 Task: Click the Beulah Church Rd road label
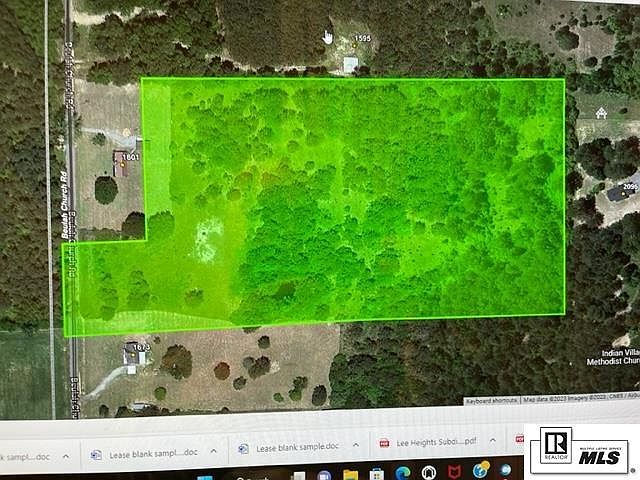pos(64,205)
